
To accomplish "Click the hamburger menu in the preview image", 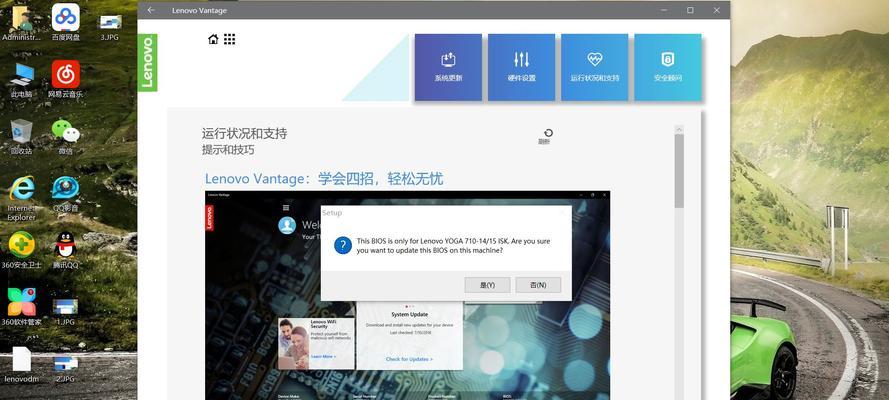I will [x=286, y=207].
